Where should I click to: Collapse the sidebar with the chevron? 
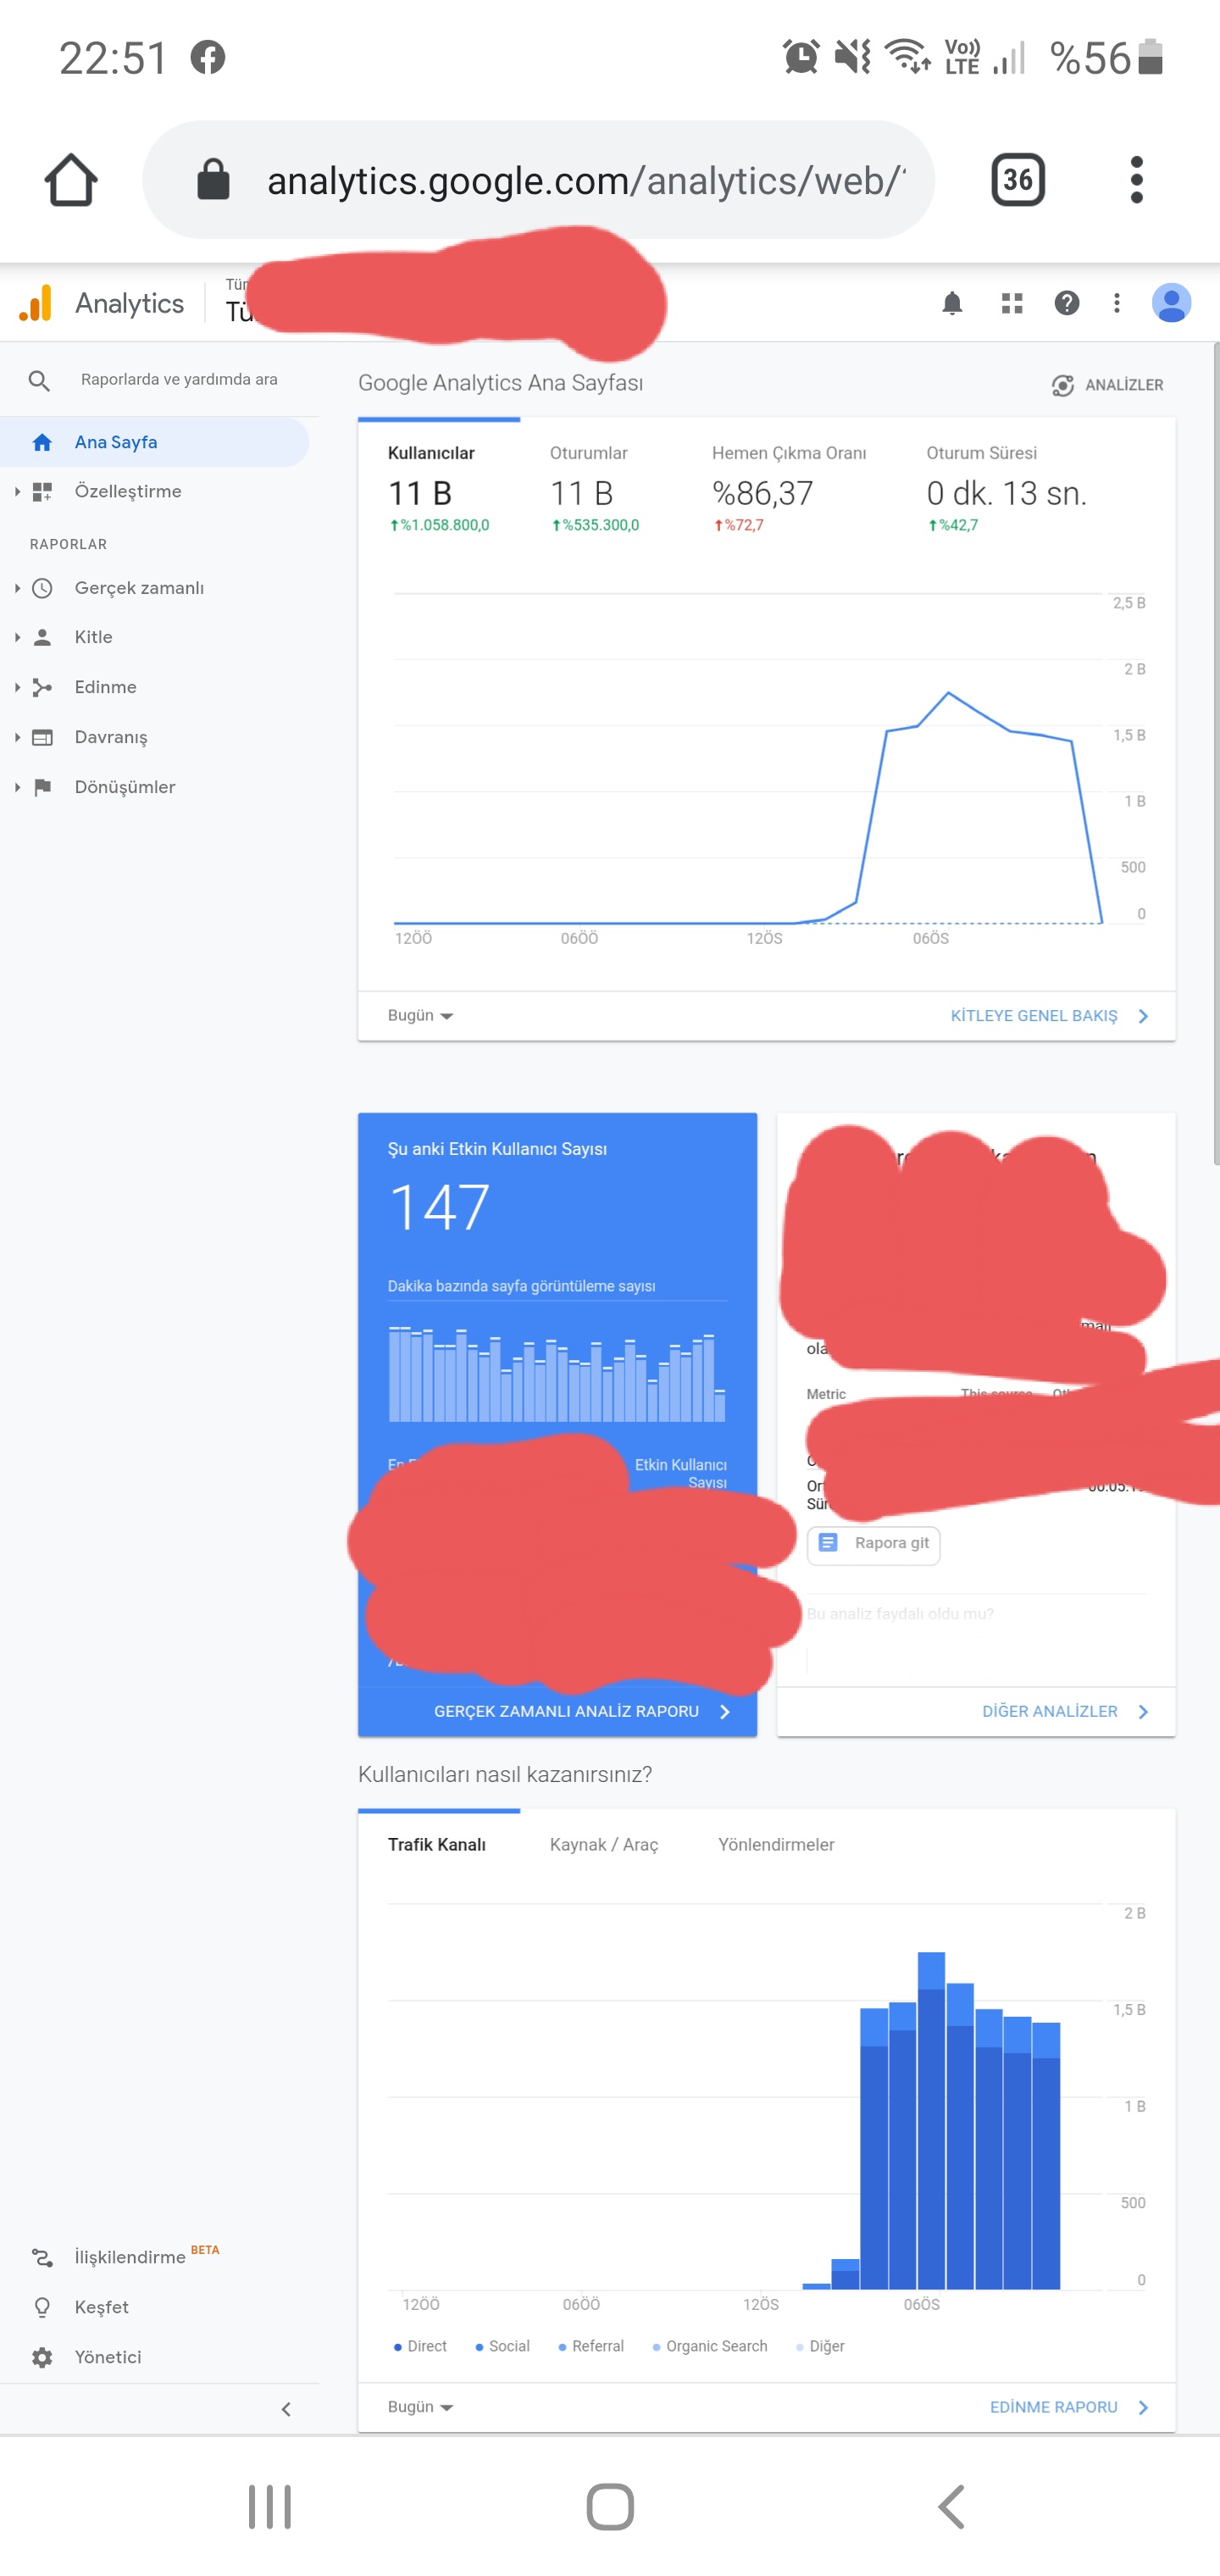(x=286, y=2409)
